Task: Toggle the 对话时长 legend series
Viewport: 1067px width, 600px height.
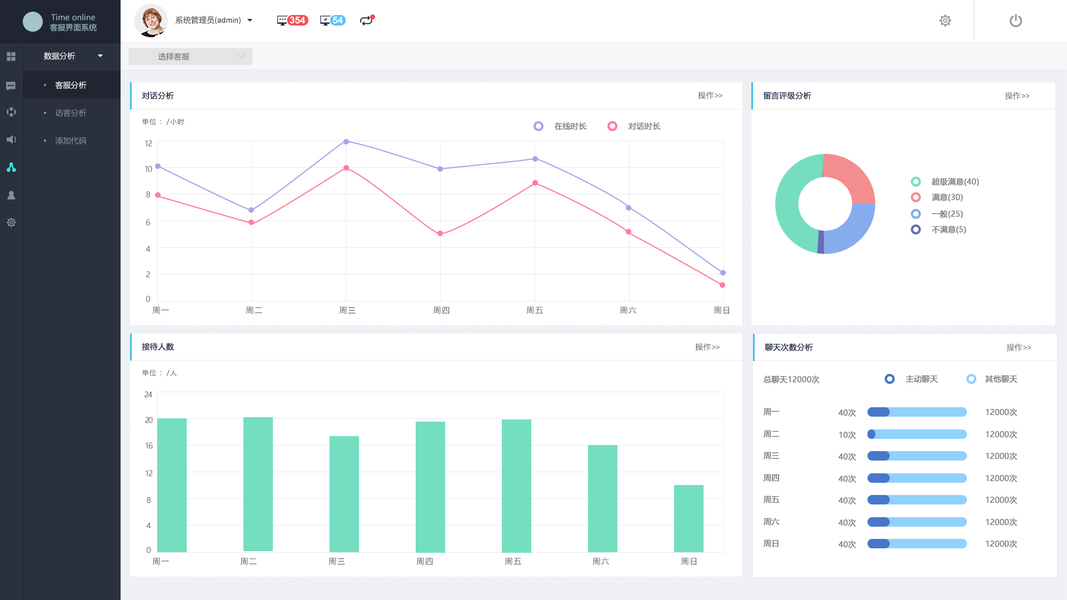Action: [x=634, y=127]
